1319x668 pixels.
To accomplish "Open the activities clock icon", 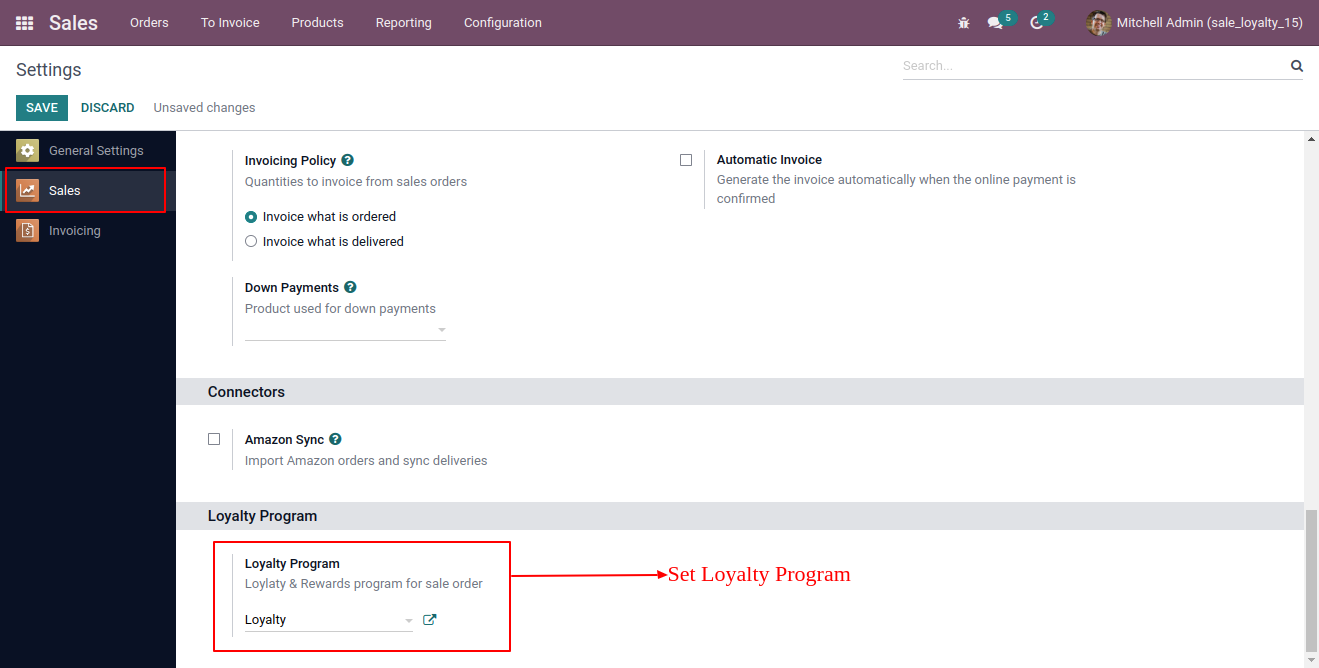I will (1036, 22).
